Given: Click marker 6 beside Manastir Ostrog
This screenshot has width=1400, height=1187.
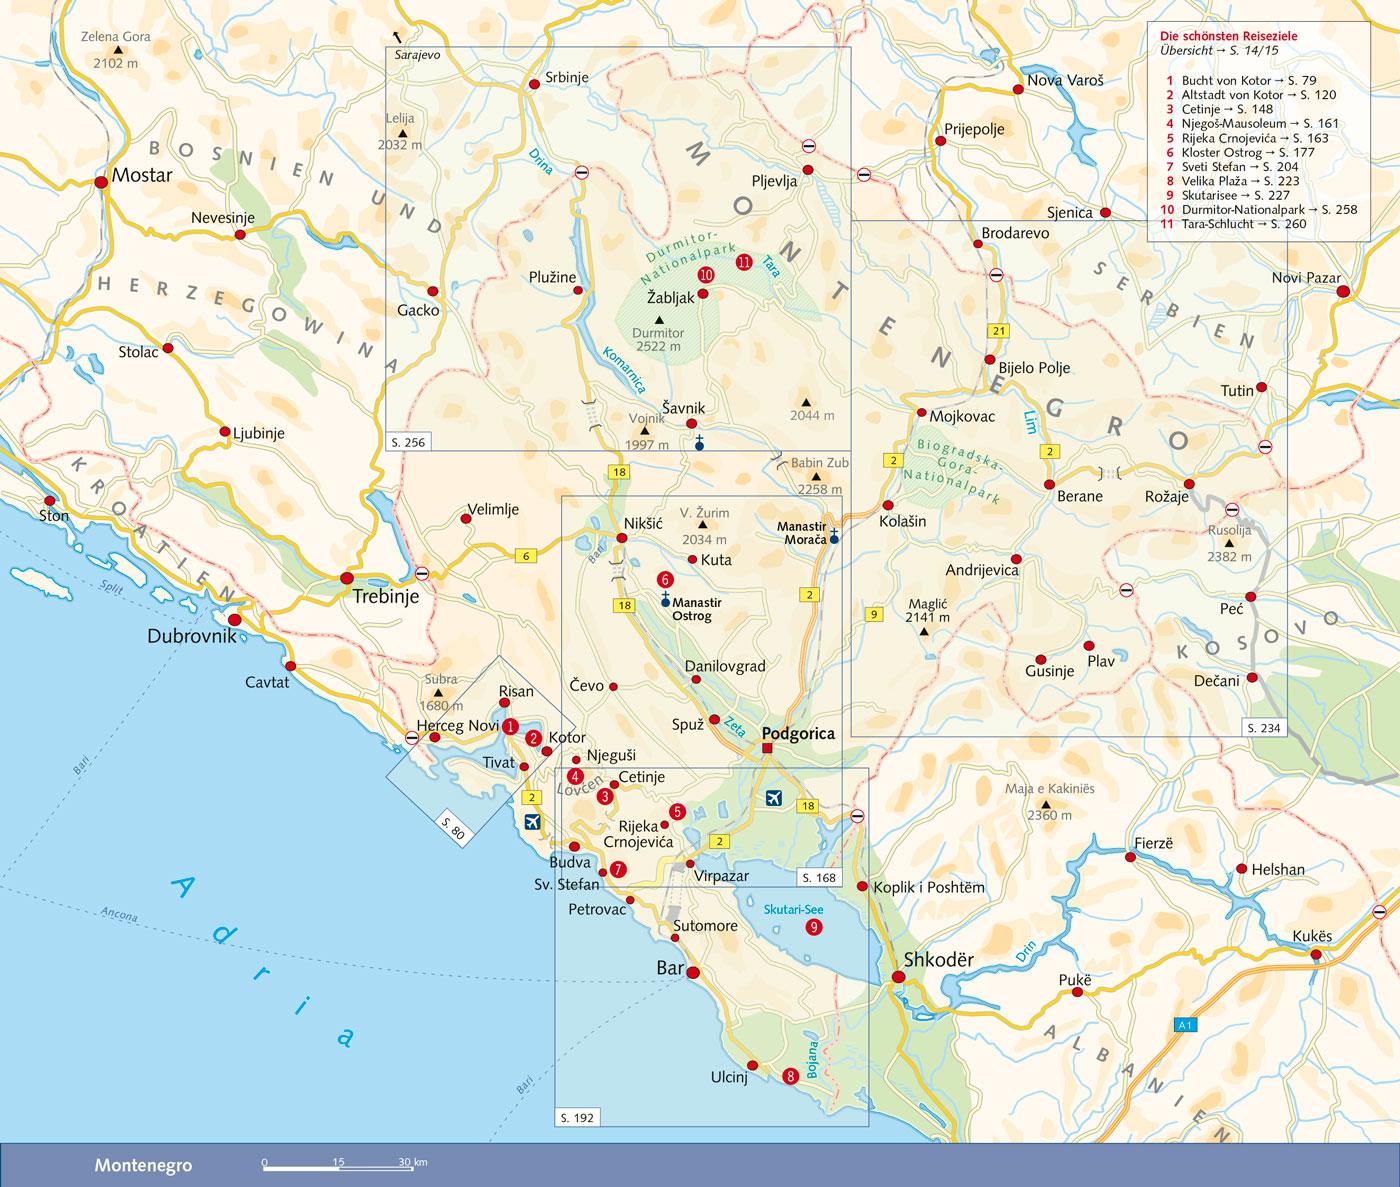Looking at the screenshot, I should 665,579.
